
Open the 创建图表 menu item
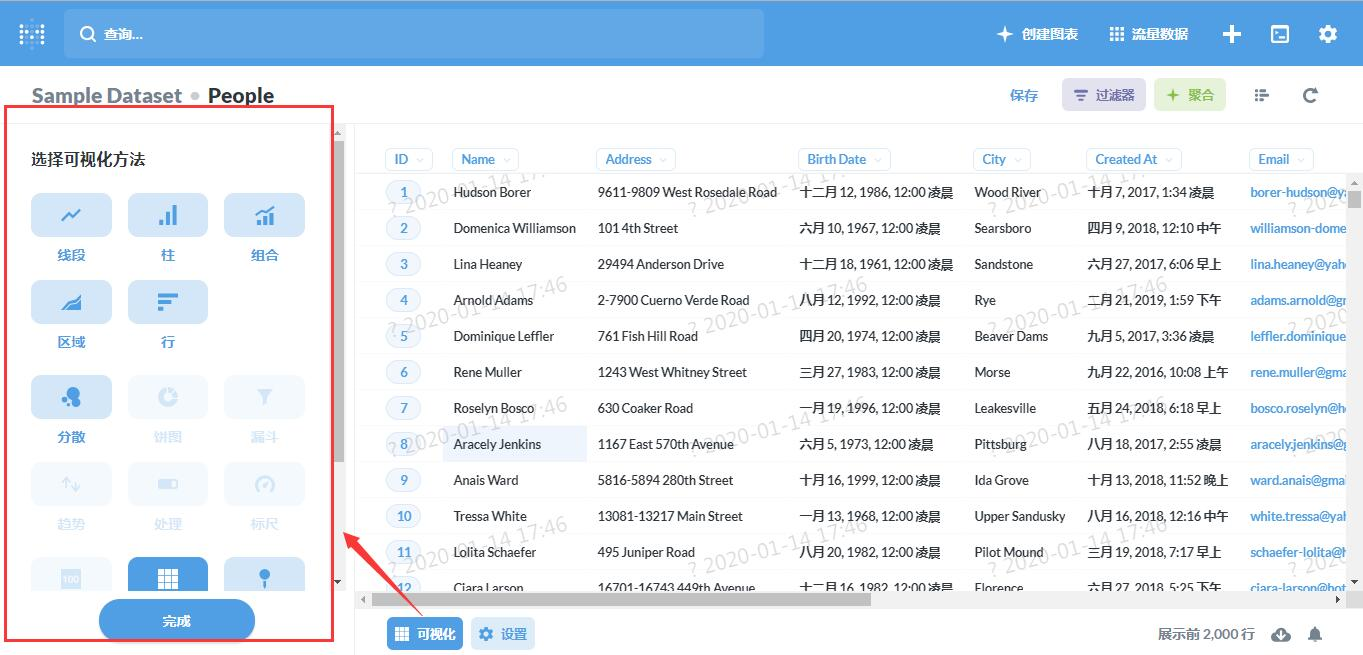coord(1038,34)
